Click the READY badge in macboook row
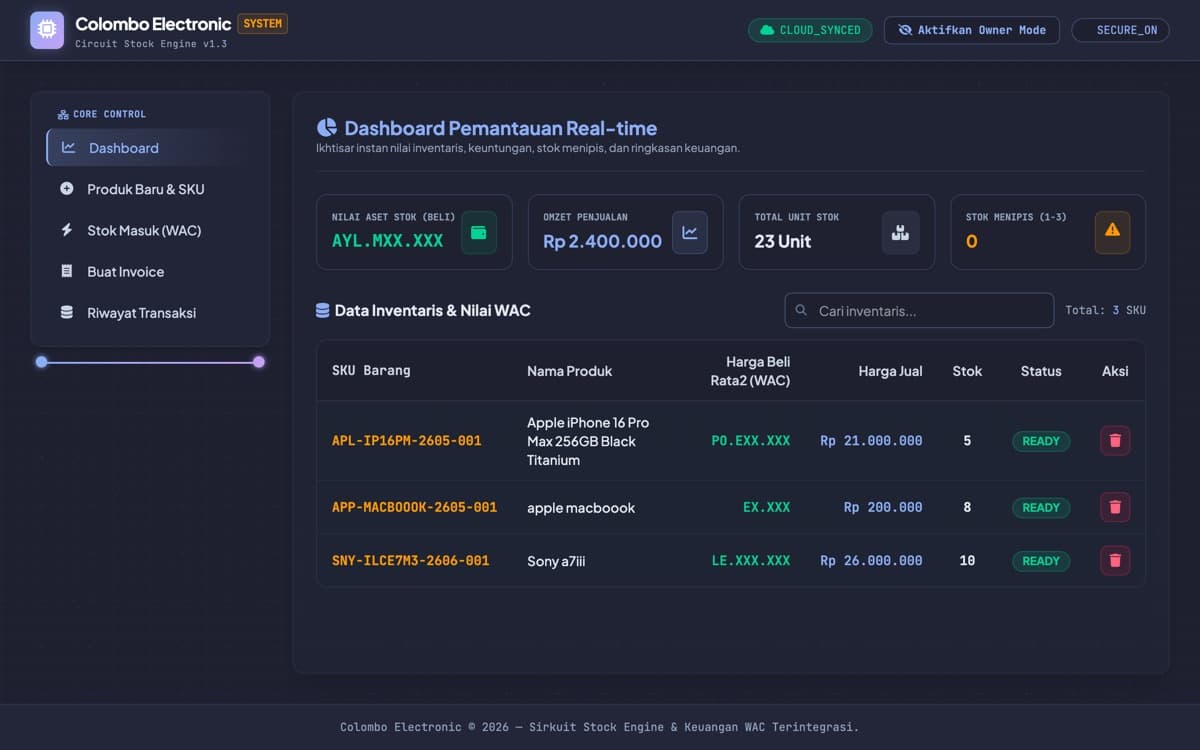 click(x=1041, y=507)
